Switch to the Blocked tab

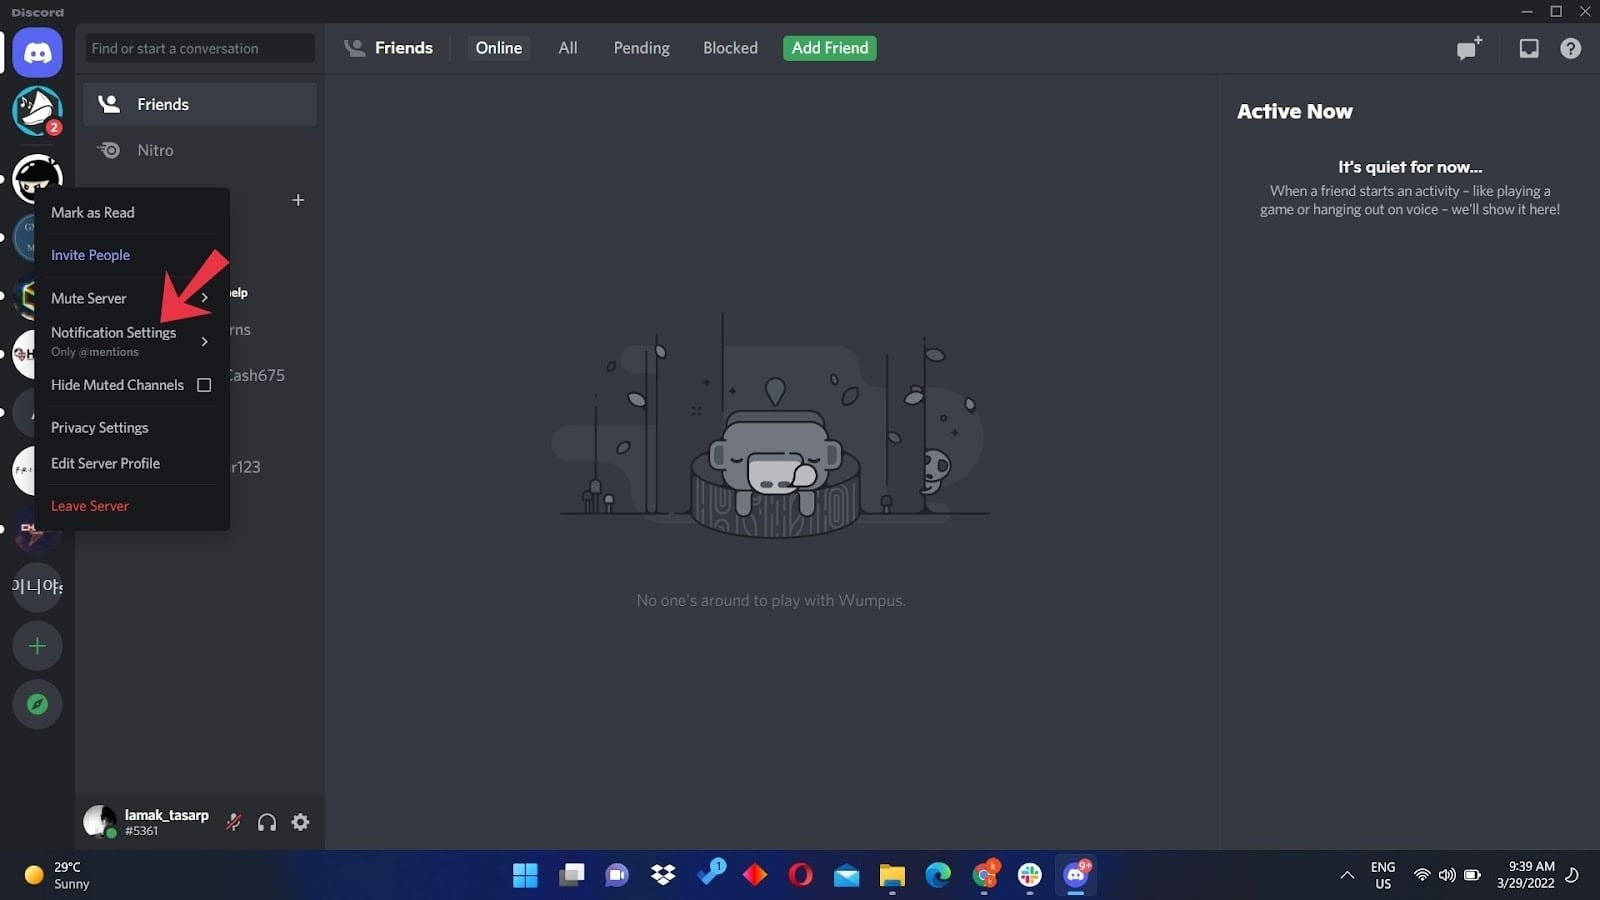730,48
